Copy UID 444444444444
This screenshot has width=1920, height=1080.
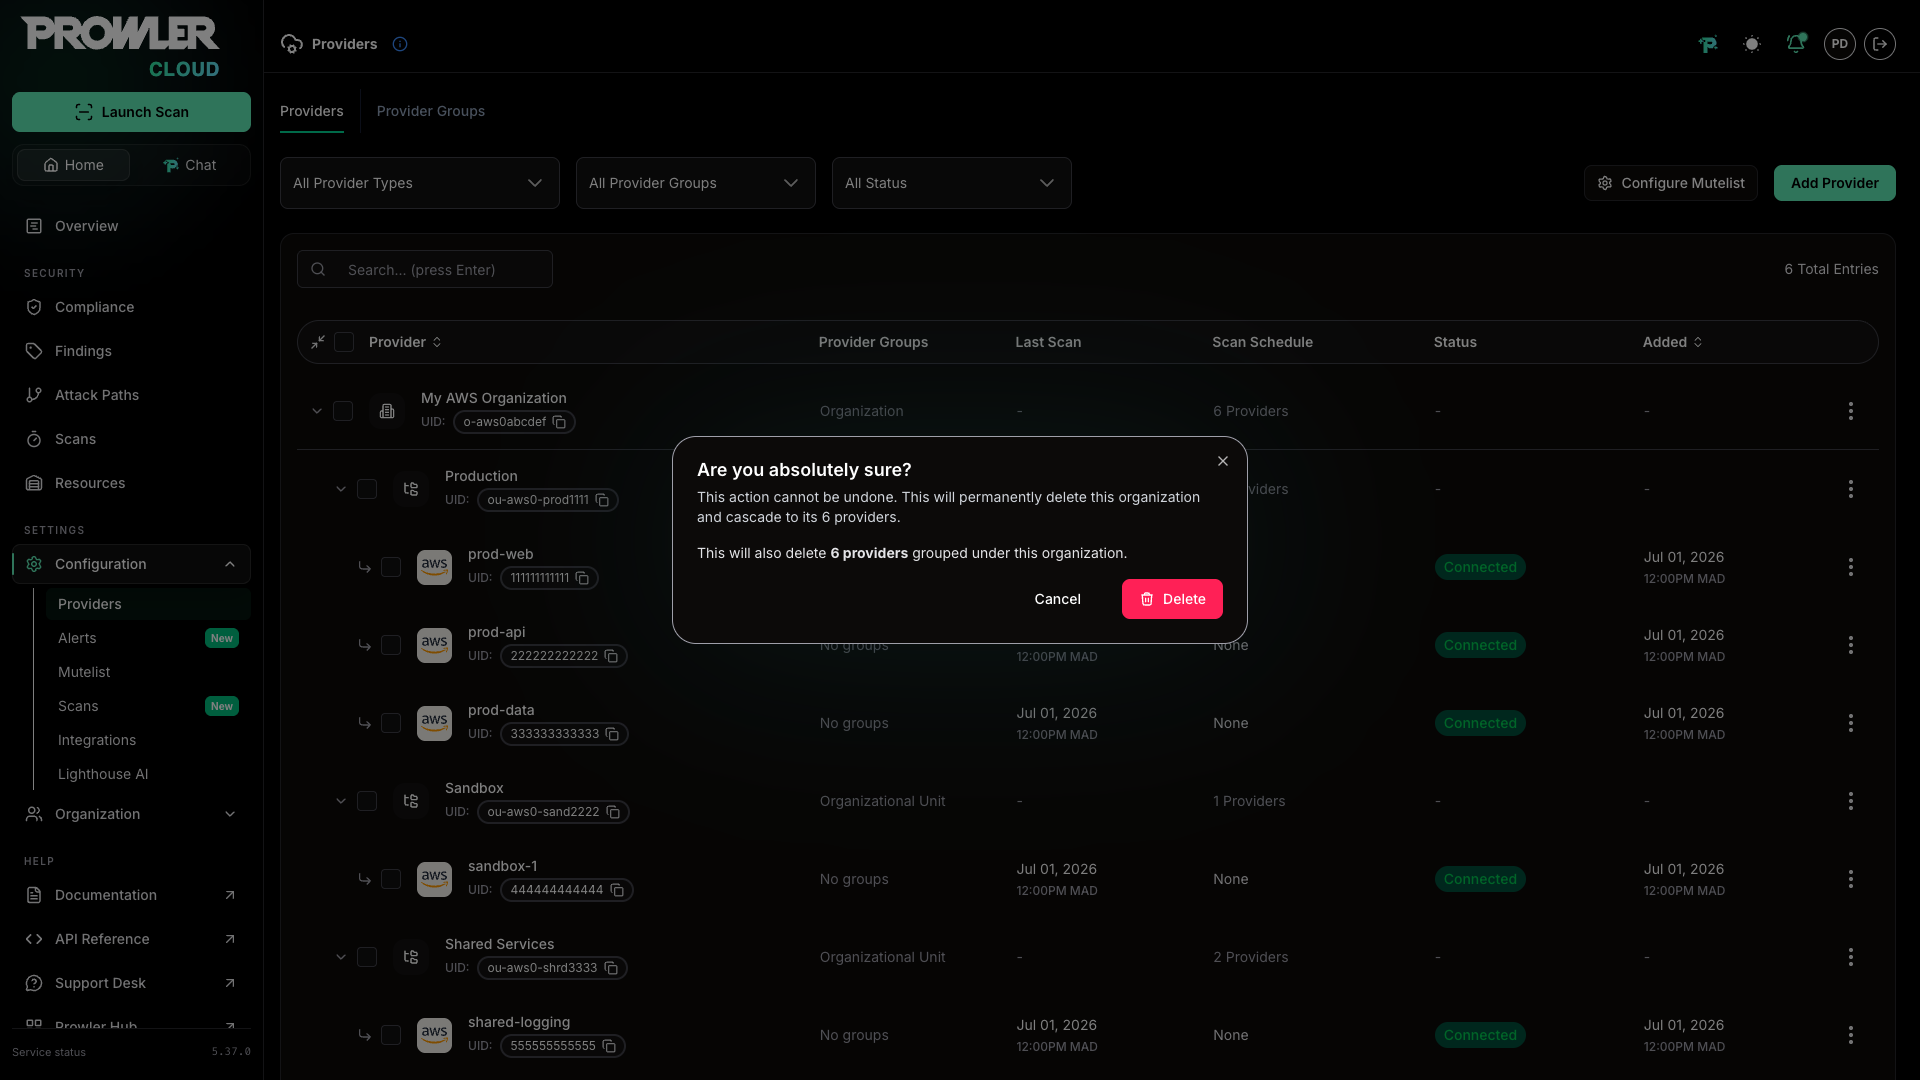(x=618, y=890)
